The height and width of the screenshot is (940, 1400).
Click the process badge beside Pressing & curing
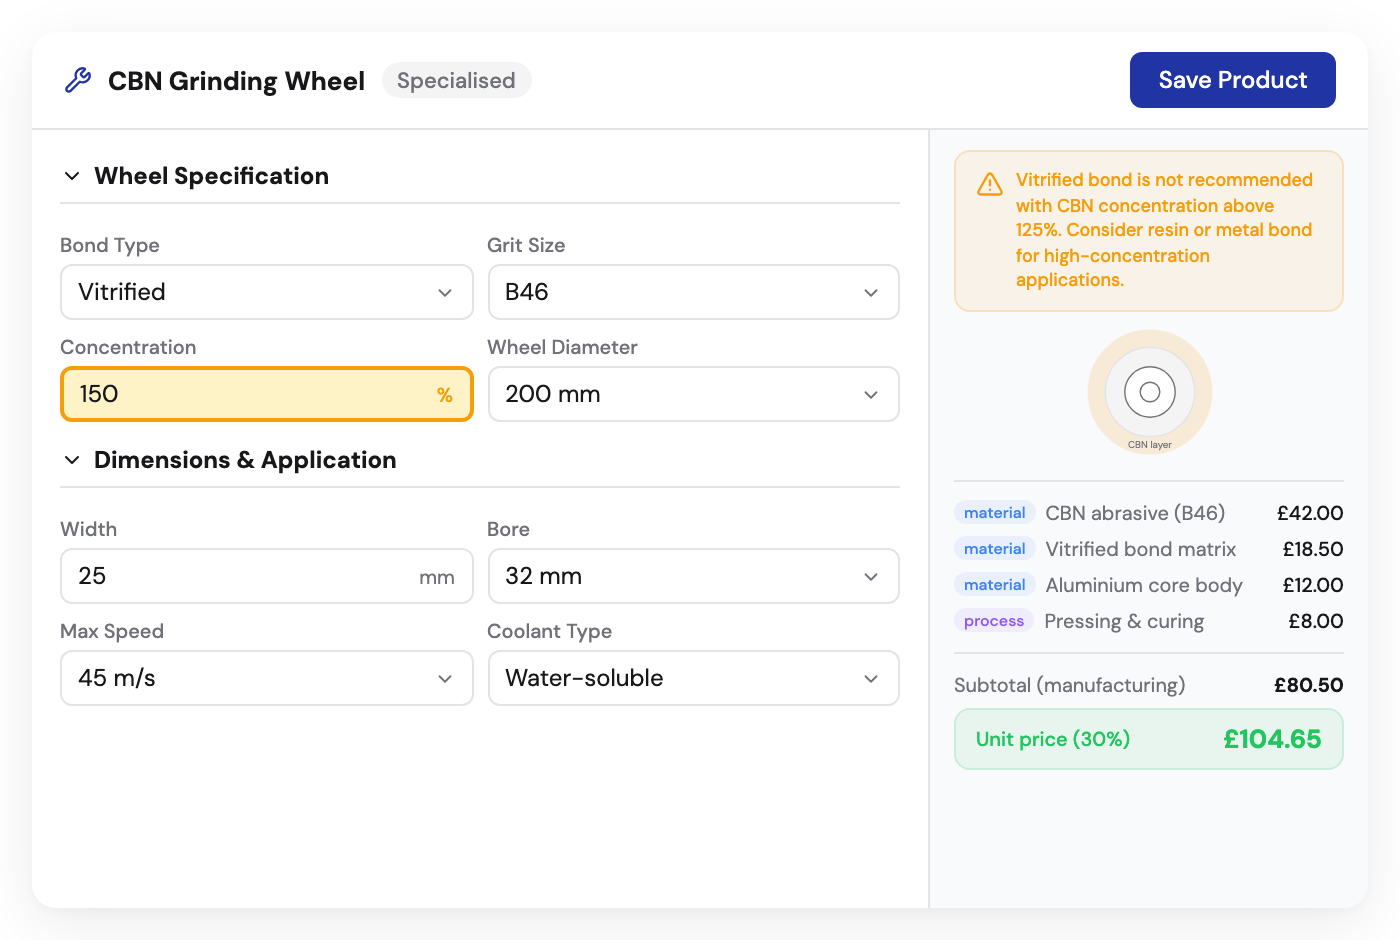993,620
